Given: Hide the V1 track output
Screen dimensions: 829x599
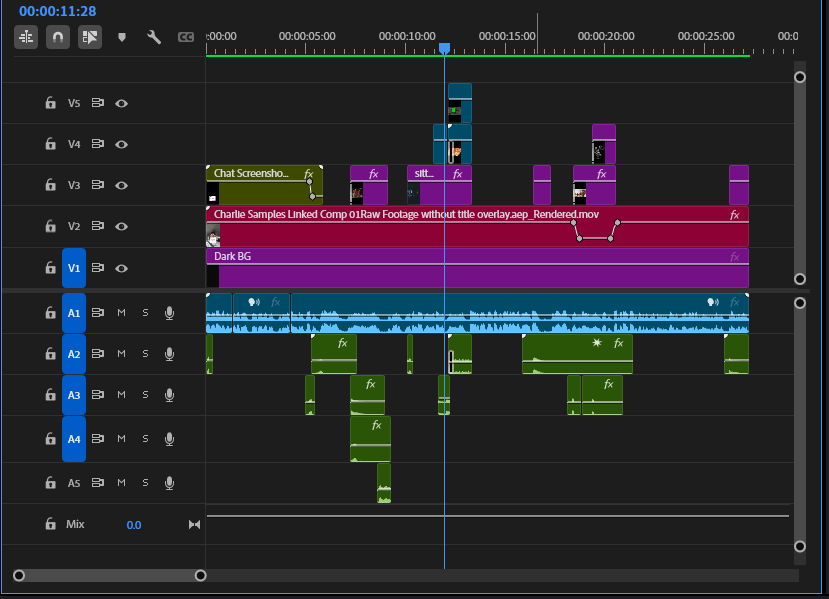Looking at the screenshot, I should (x=122, y=269).
